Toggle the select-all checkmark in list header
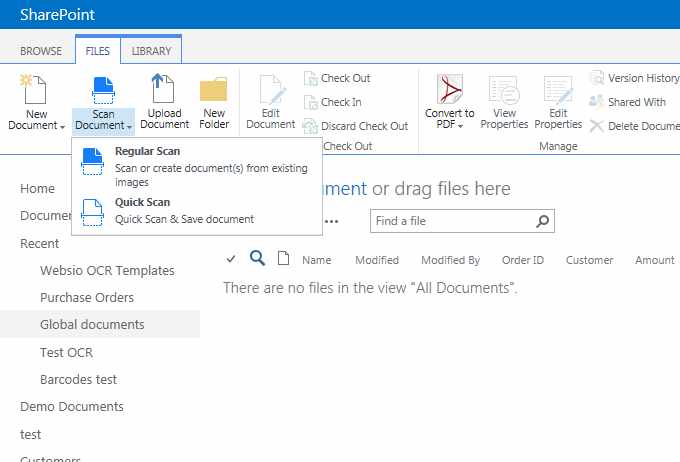 point(231,259)
